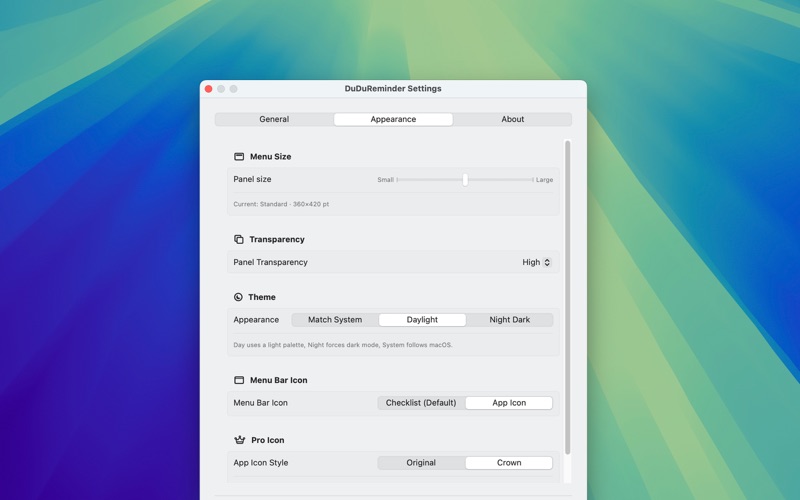The height and width of the screenshot is (500, 800).
Task: Click the Pro Icon crown icon
Action: click(239, 440)
